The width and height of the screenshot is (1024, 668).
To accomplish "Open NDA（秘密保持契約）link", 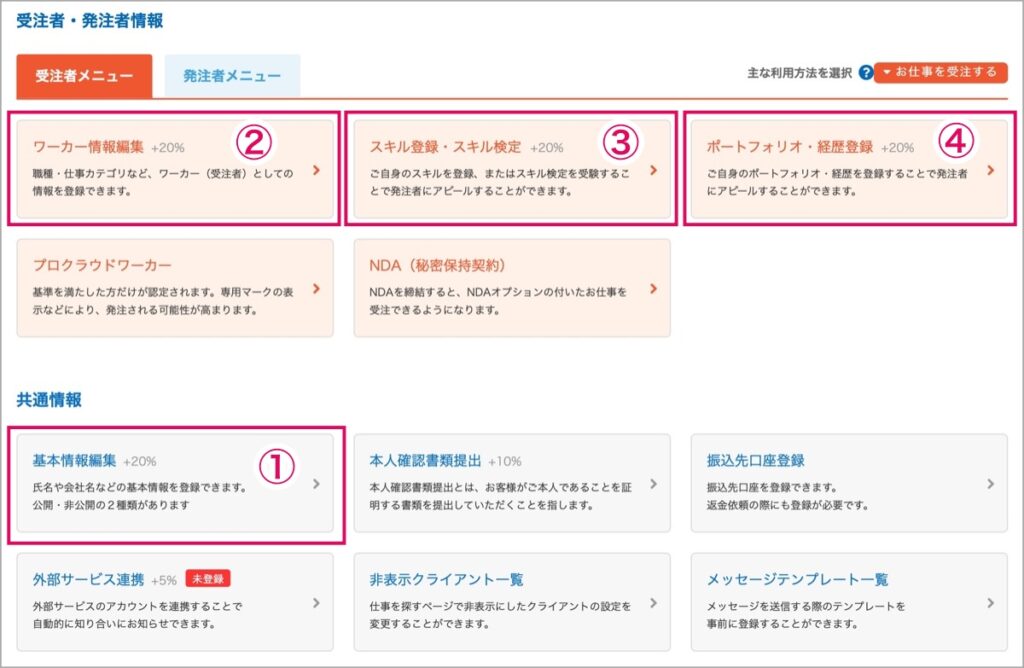I will tap(438, 265).
